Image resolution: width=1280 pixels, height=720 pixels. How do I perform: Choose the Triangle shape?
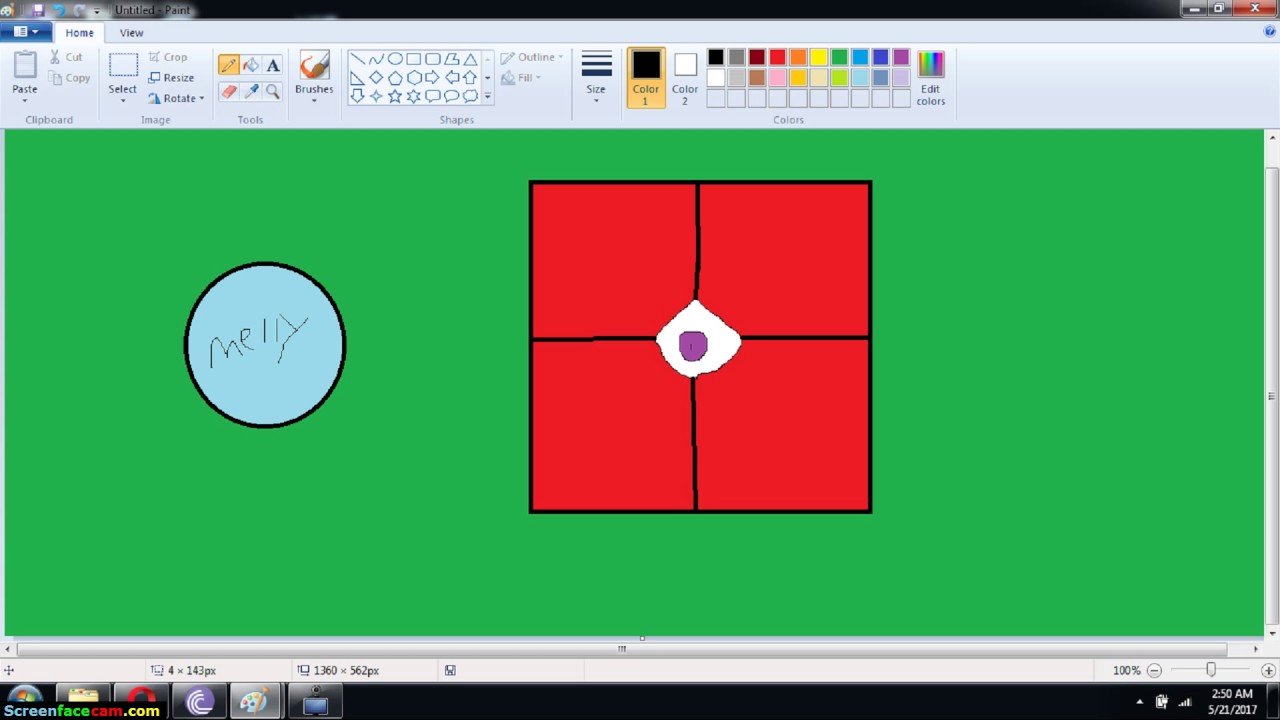click(x=470, y=59)
